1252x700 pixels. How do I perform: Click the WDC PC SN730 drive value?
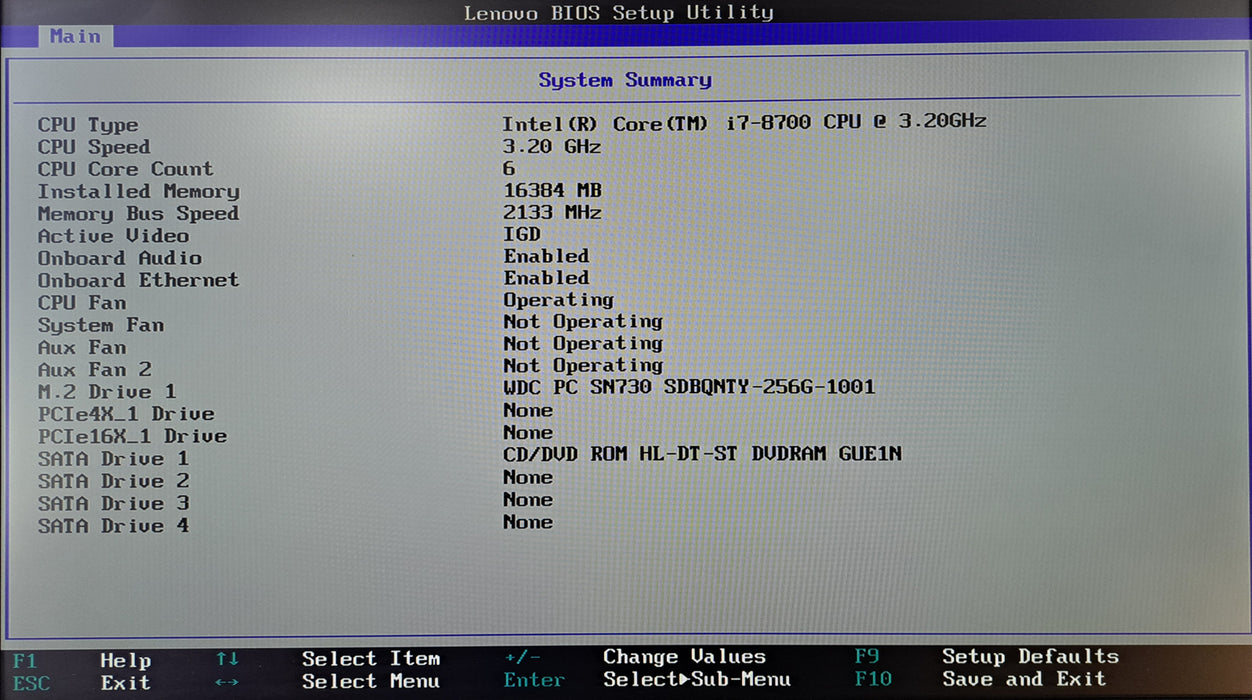tap(689, 387)
